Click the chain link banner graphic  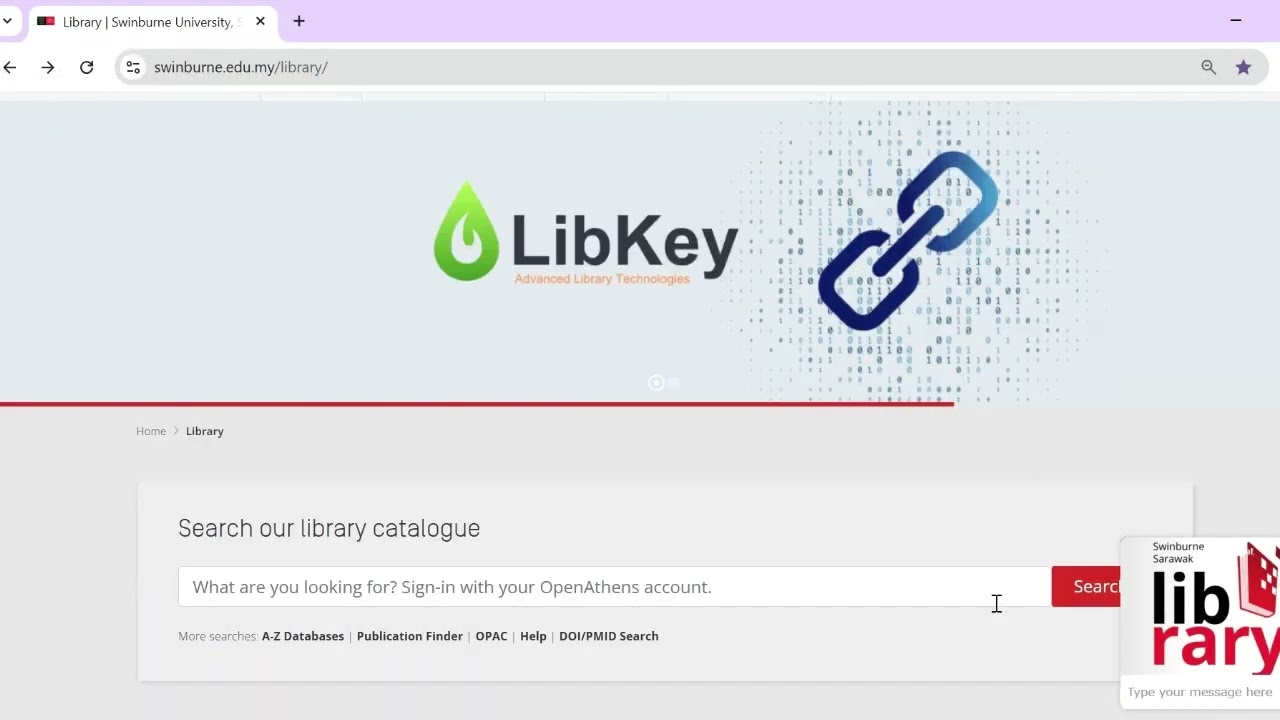tap(908, 240)
